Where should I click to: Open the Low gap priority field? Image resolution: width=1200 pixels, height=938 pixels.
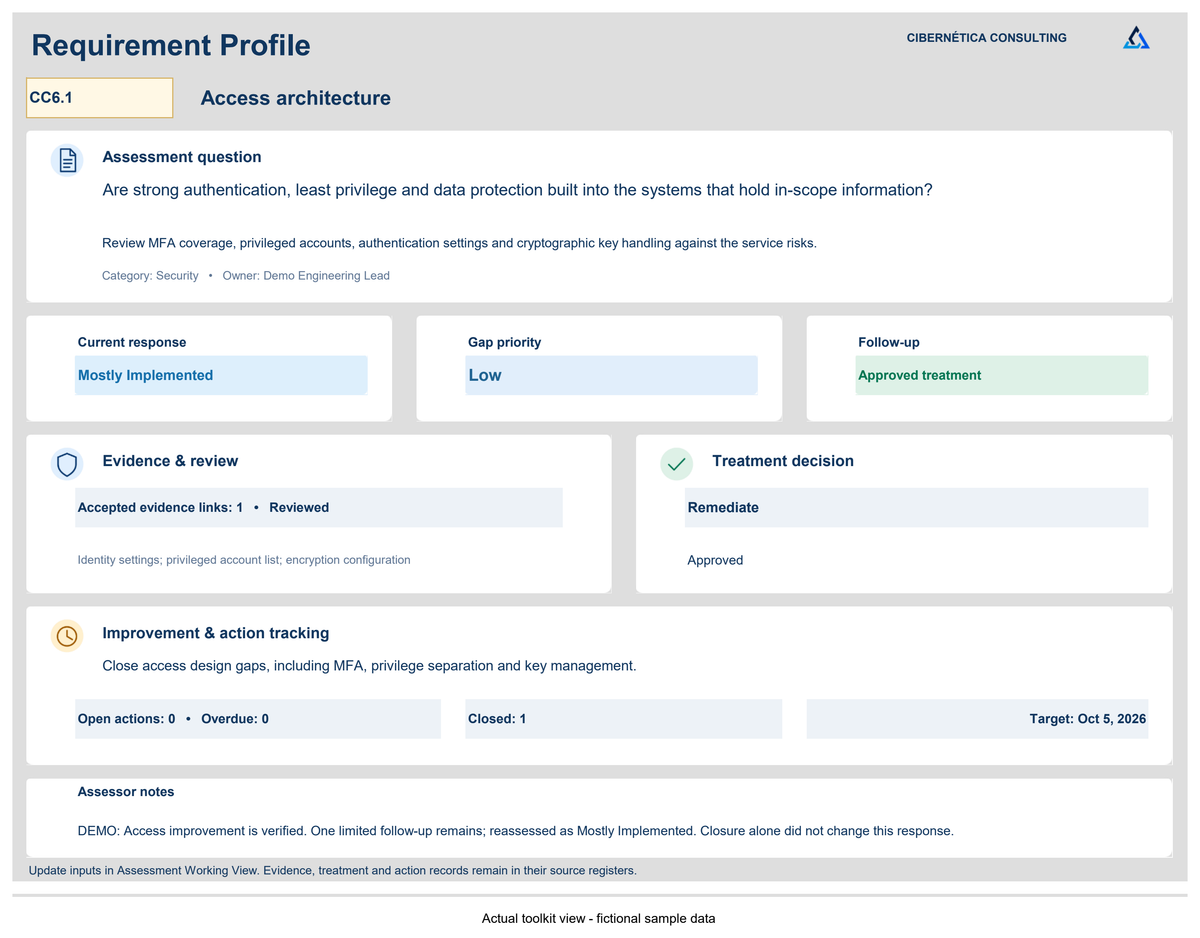(x=611, y=375)
